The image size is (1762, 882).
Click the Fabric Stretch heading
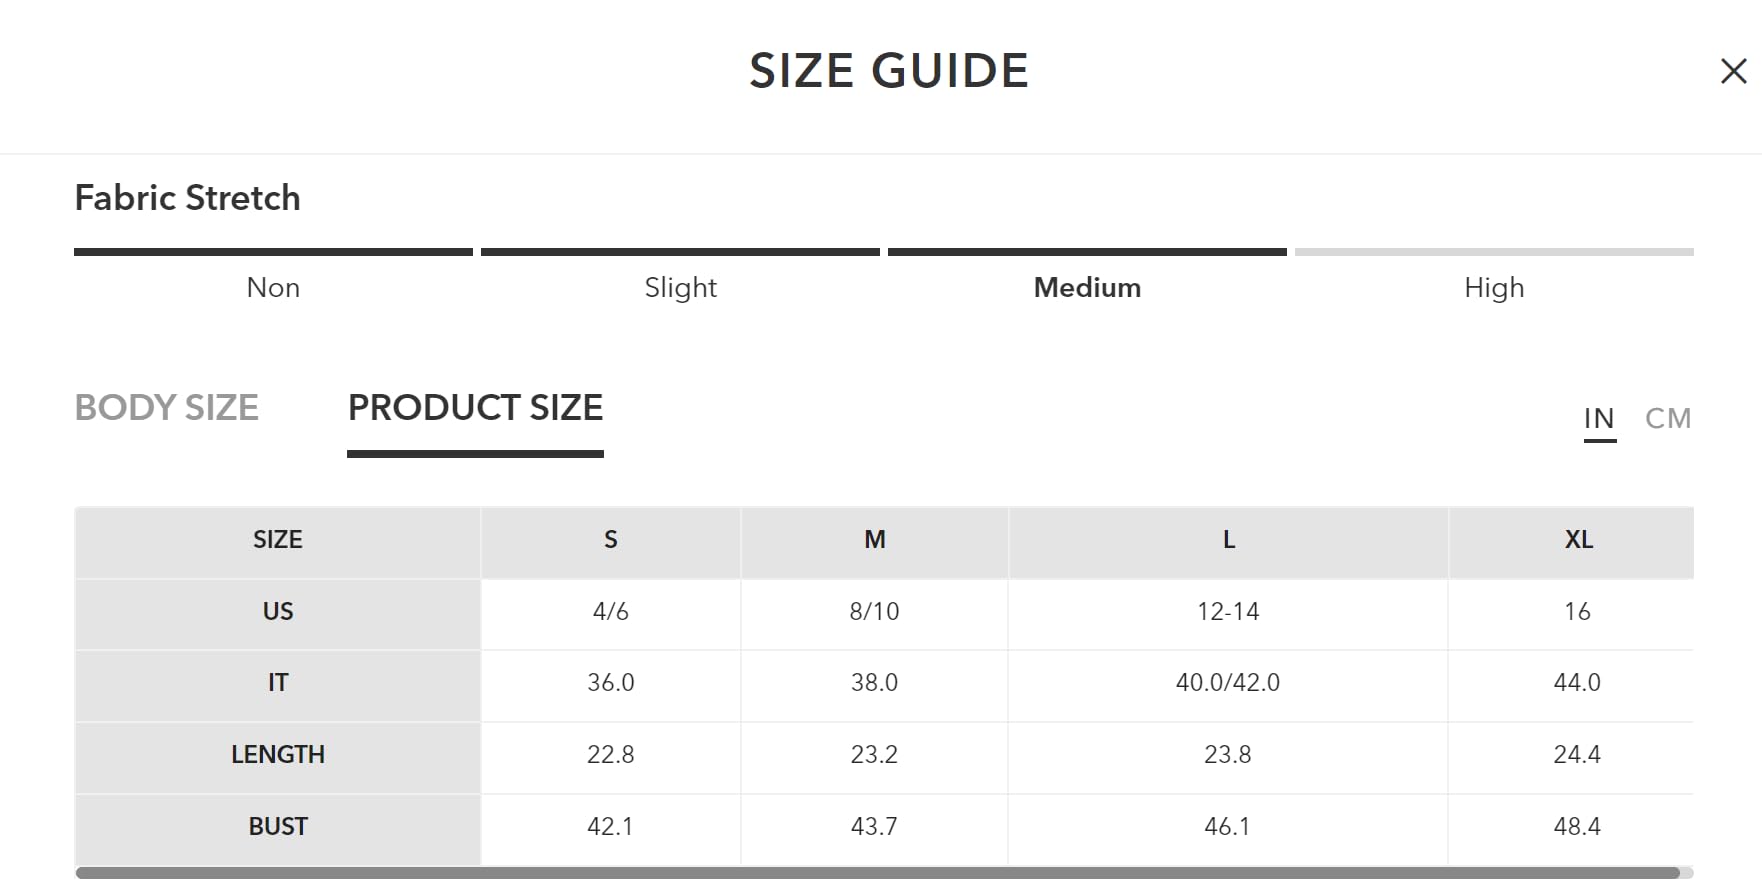point(187,198)
